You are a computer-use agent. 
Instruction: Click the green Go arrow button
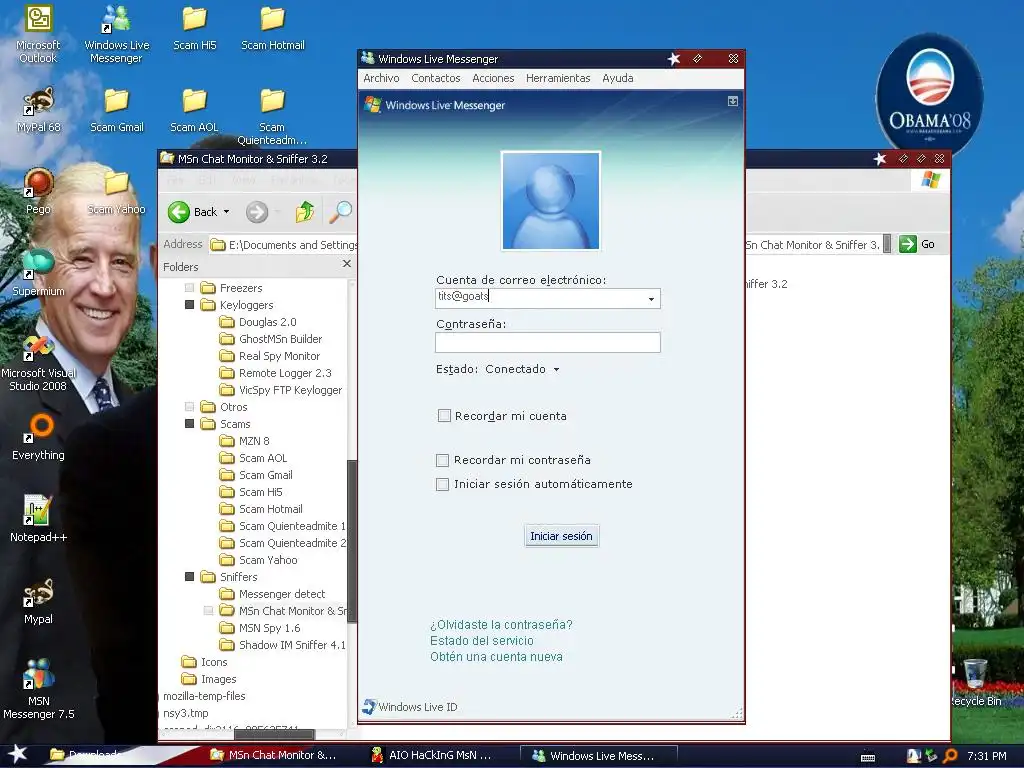pyautogui.click(x=908, y=244)
